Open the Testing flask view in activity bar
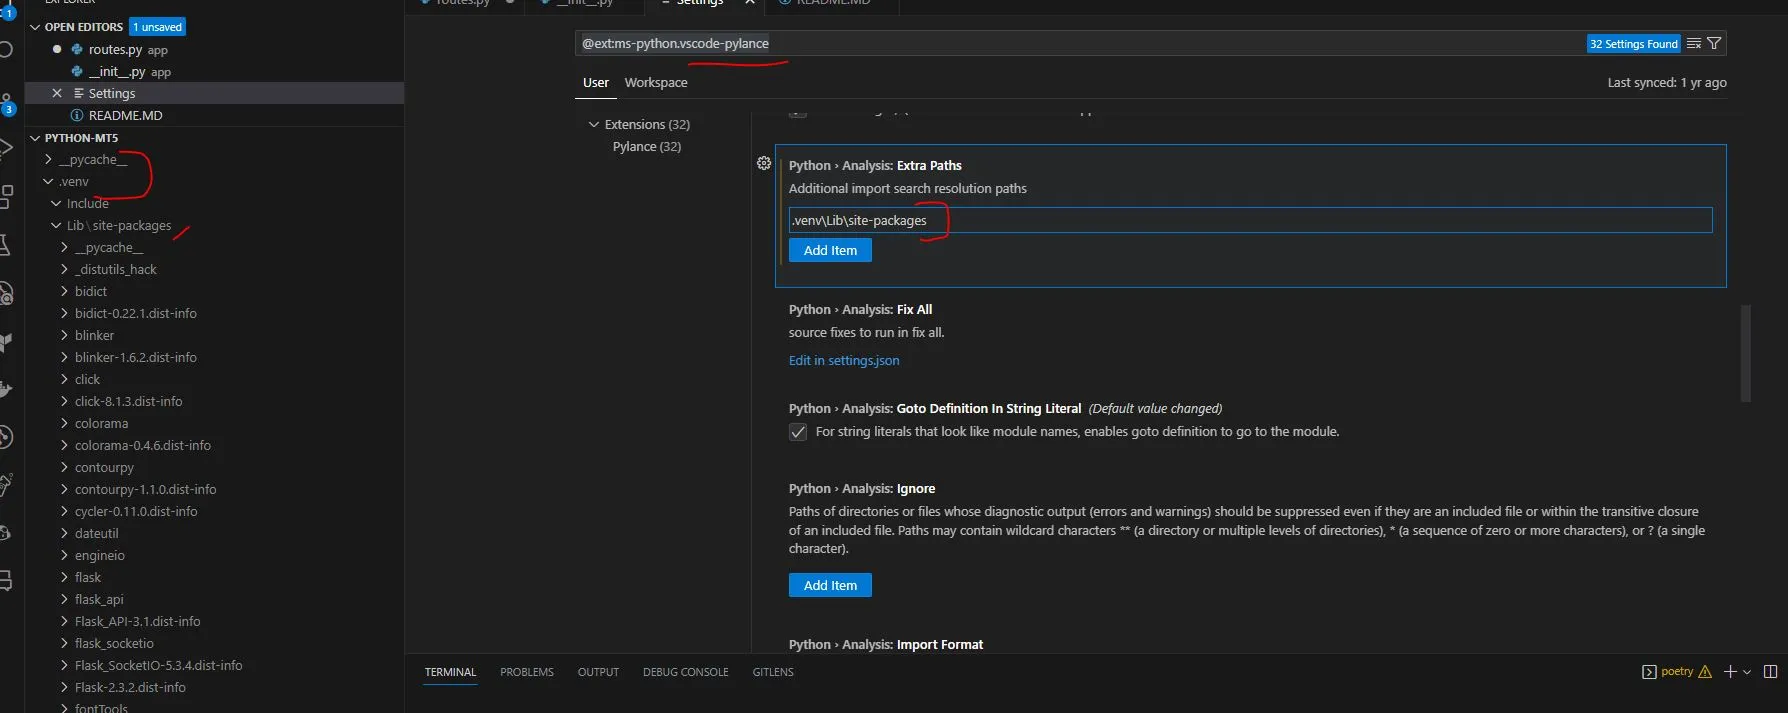The image size is (1788, 713). 6,245
